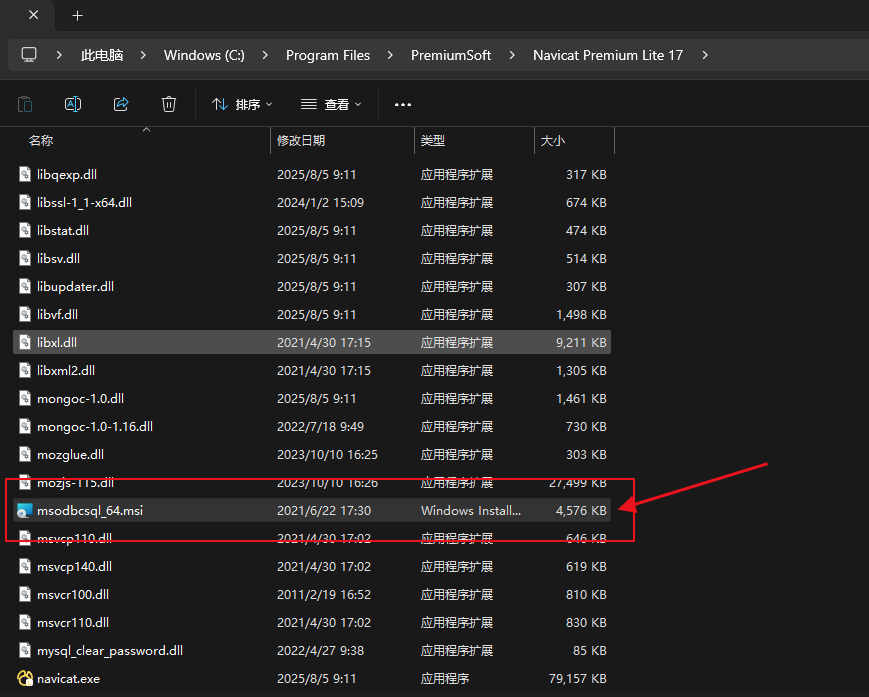Click the Paste clipboard icon
869x697 pixels.
pos(25,104)
